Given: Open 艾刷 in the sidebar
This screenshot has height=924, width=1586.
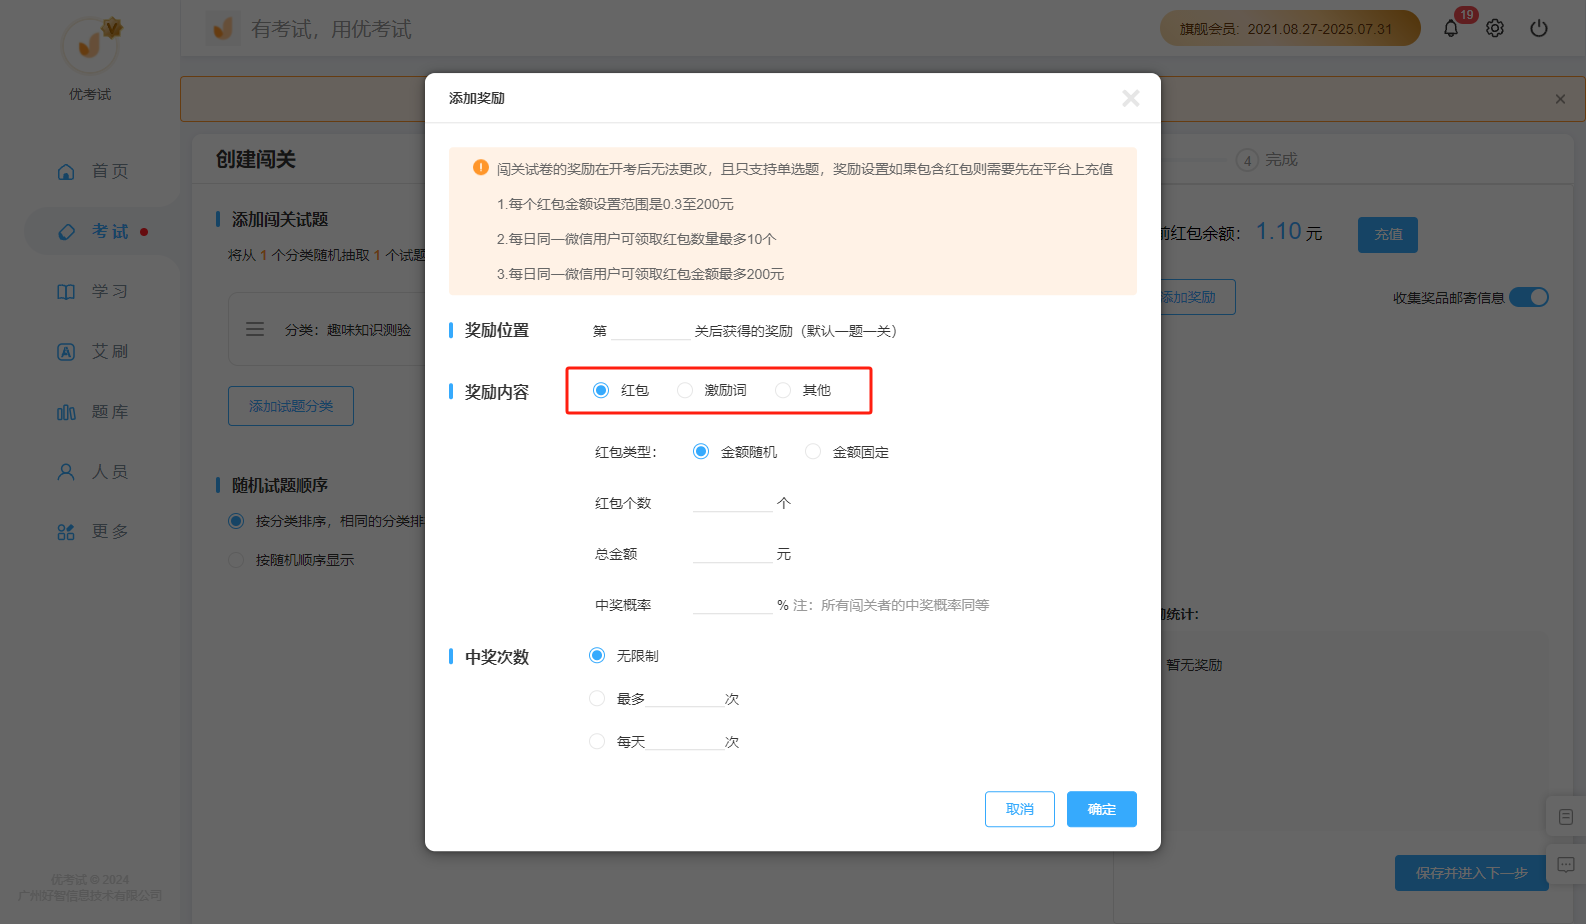Looking at the screenshot, I should tap(92, 351).
